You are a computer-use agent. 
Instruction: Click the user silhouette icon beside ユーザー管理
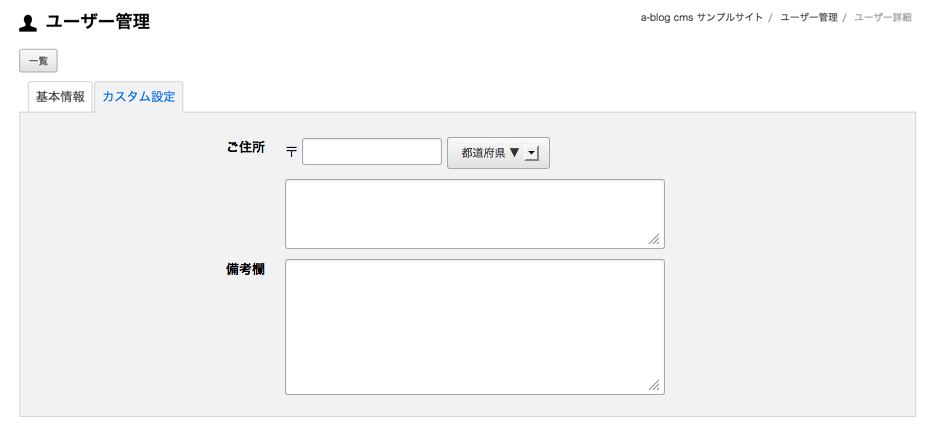coord(28,23)
